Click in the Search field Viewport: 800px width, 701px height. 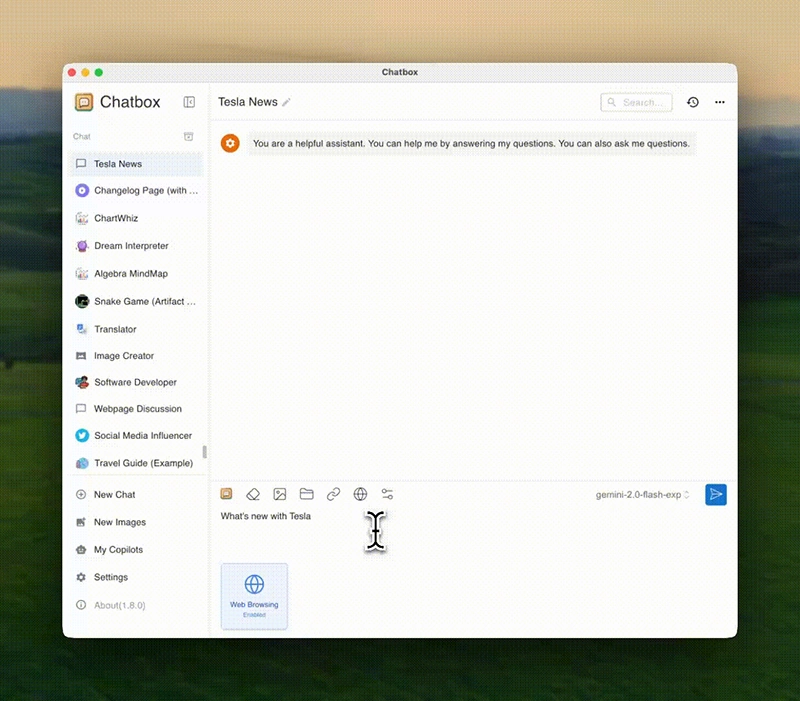click(x=636, y=103)
